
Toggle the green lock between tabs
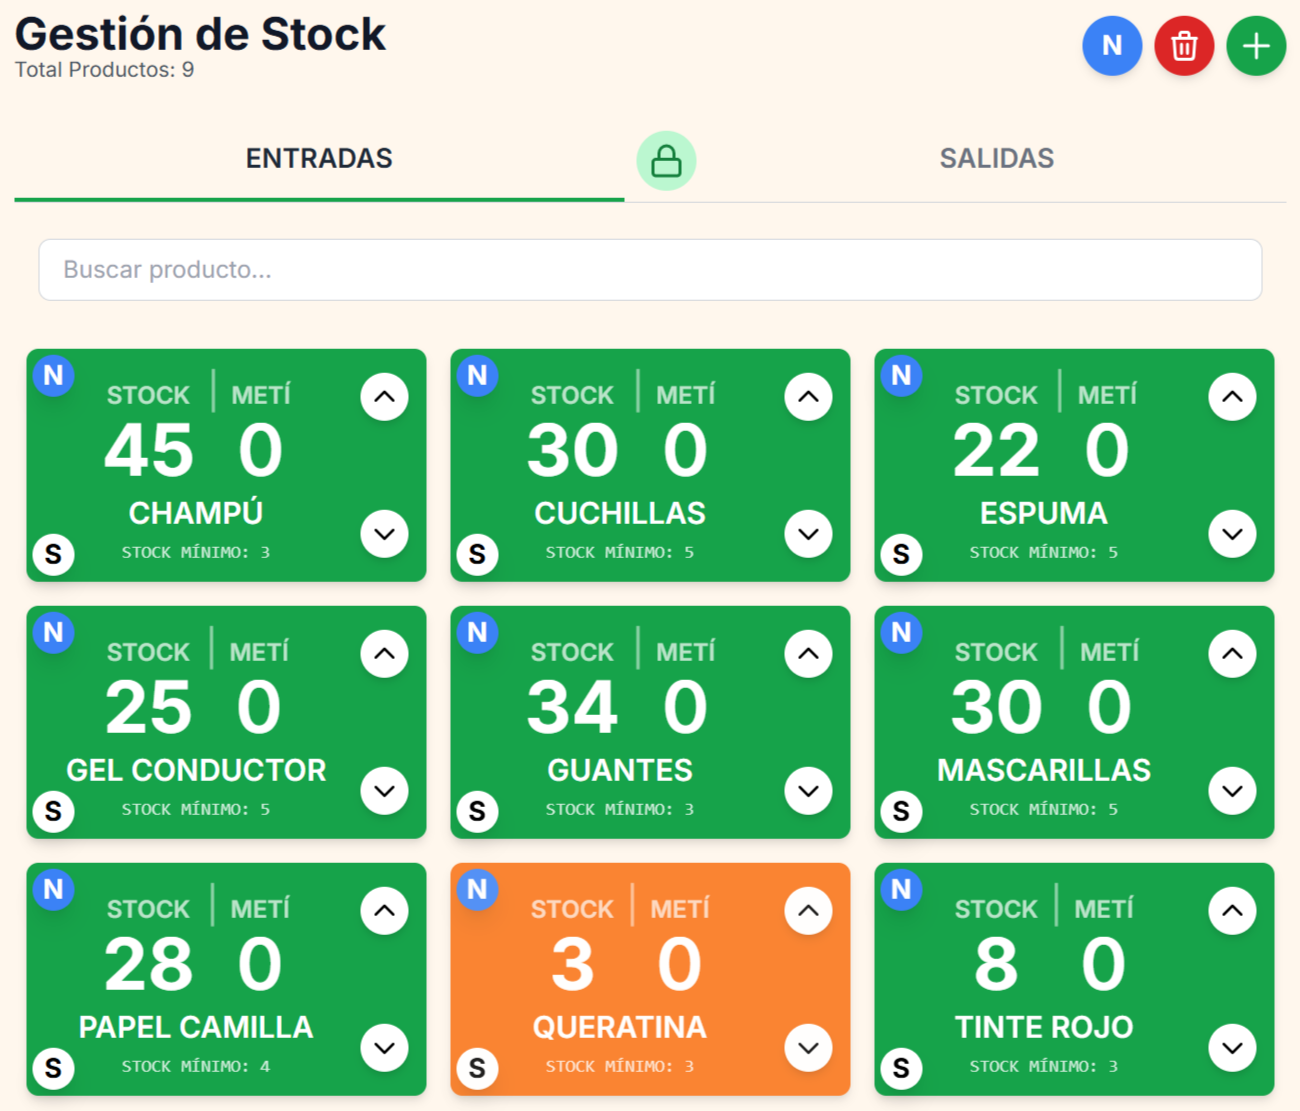click(x=666, y=160)
